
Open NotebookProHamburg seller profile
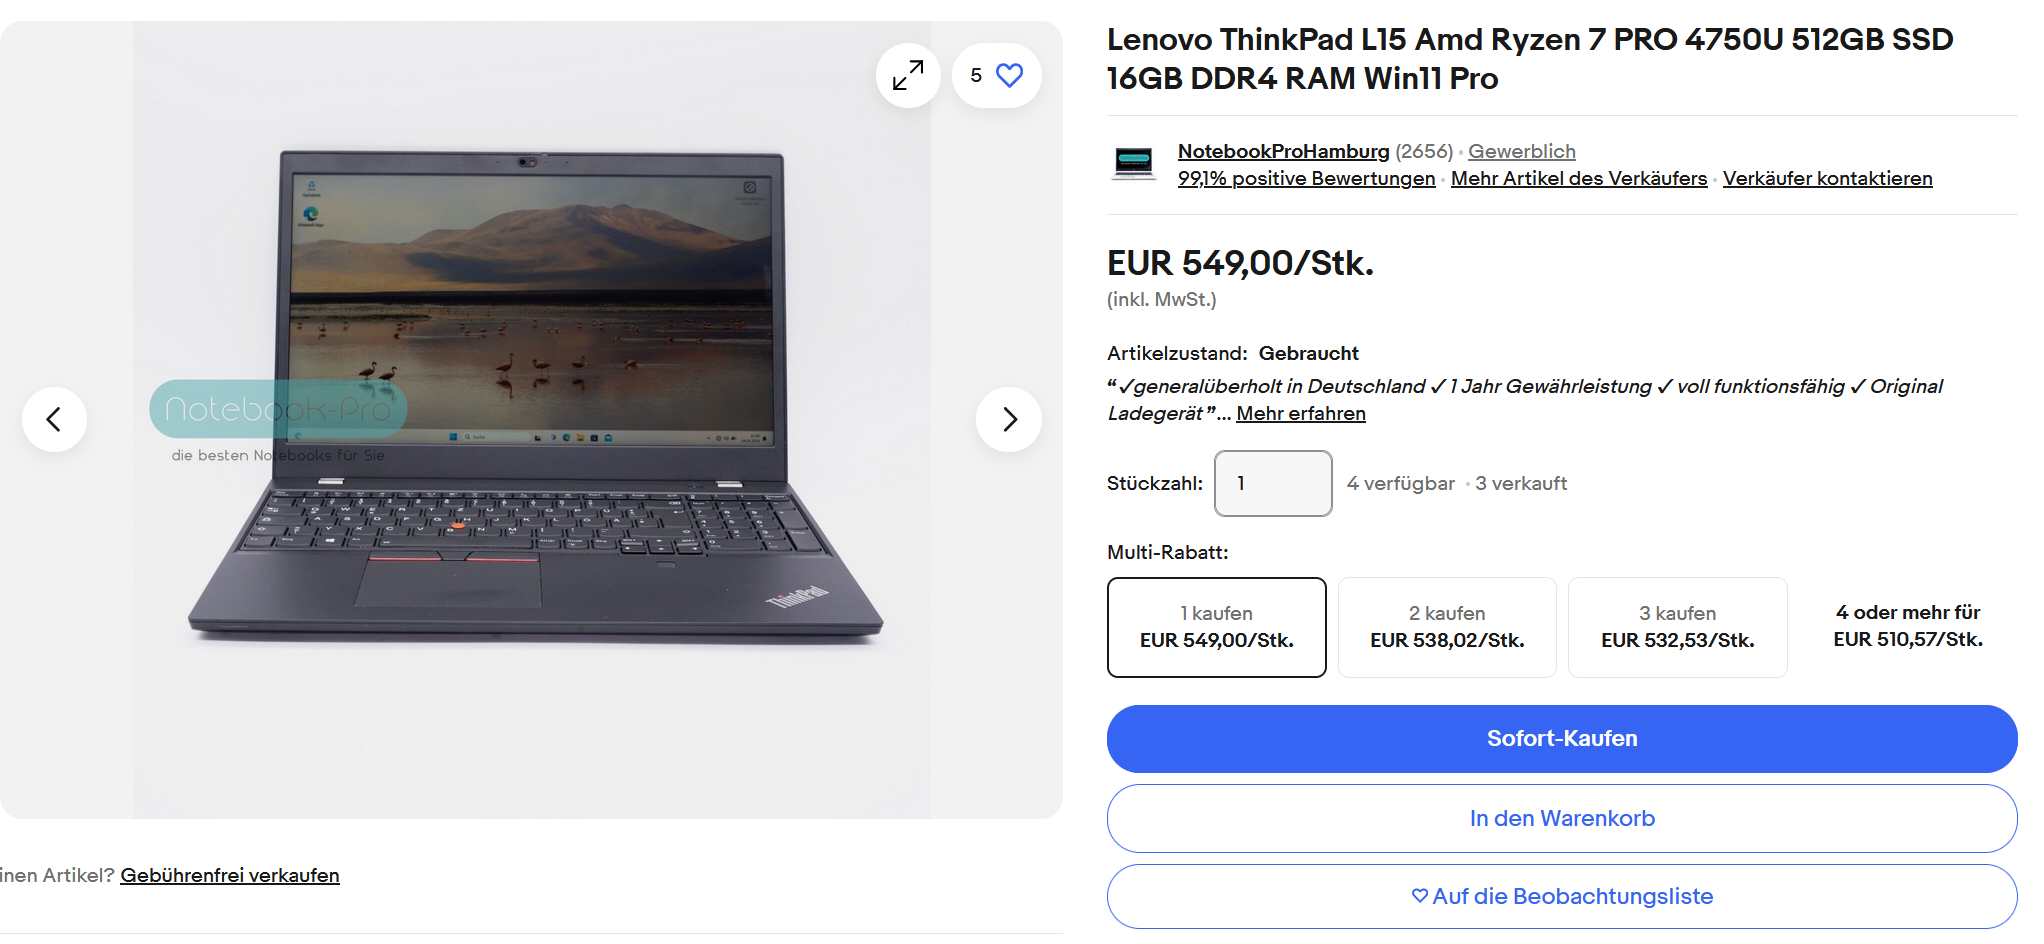click(x=1283, y=151)
